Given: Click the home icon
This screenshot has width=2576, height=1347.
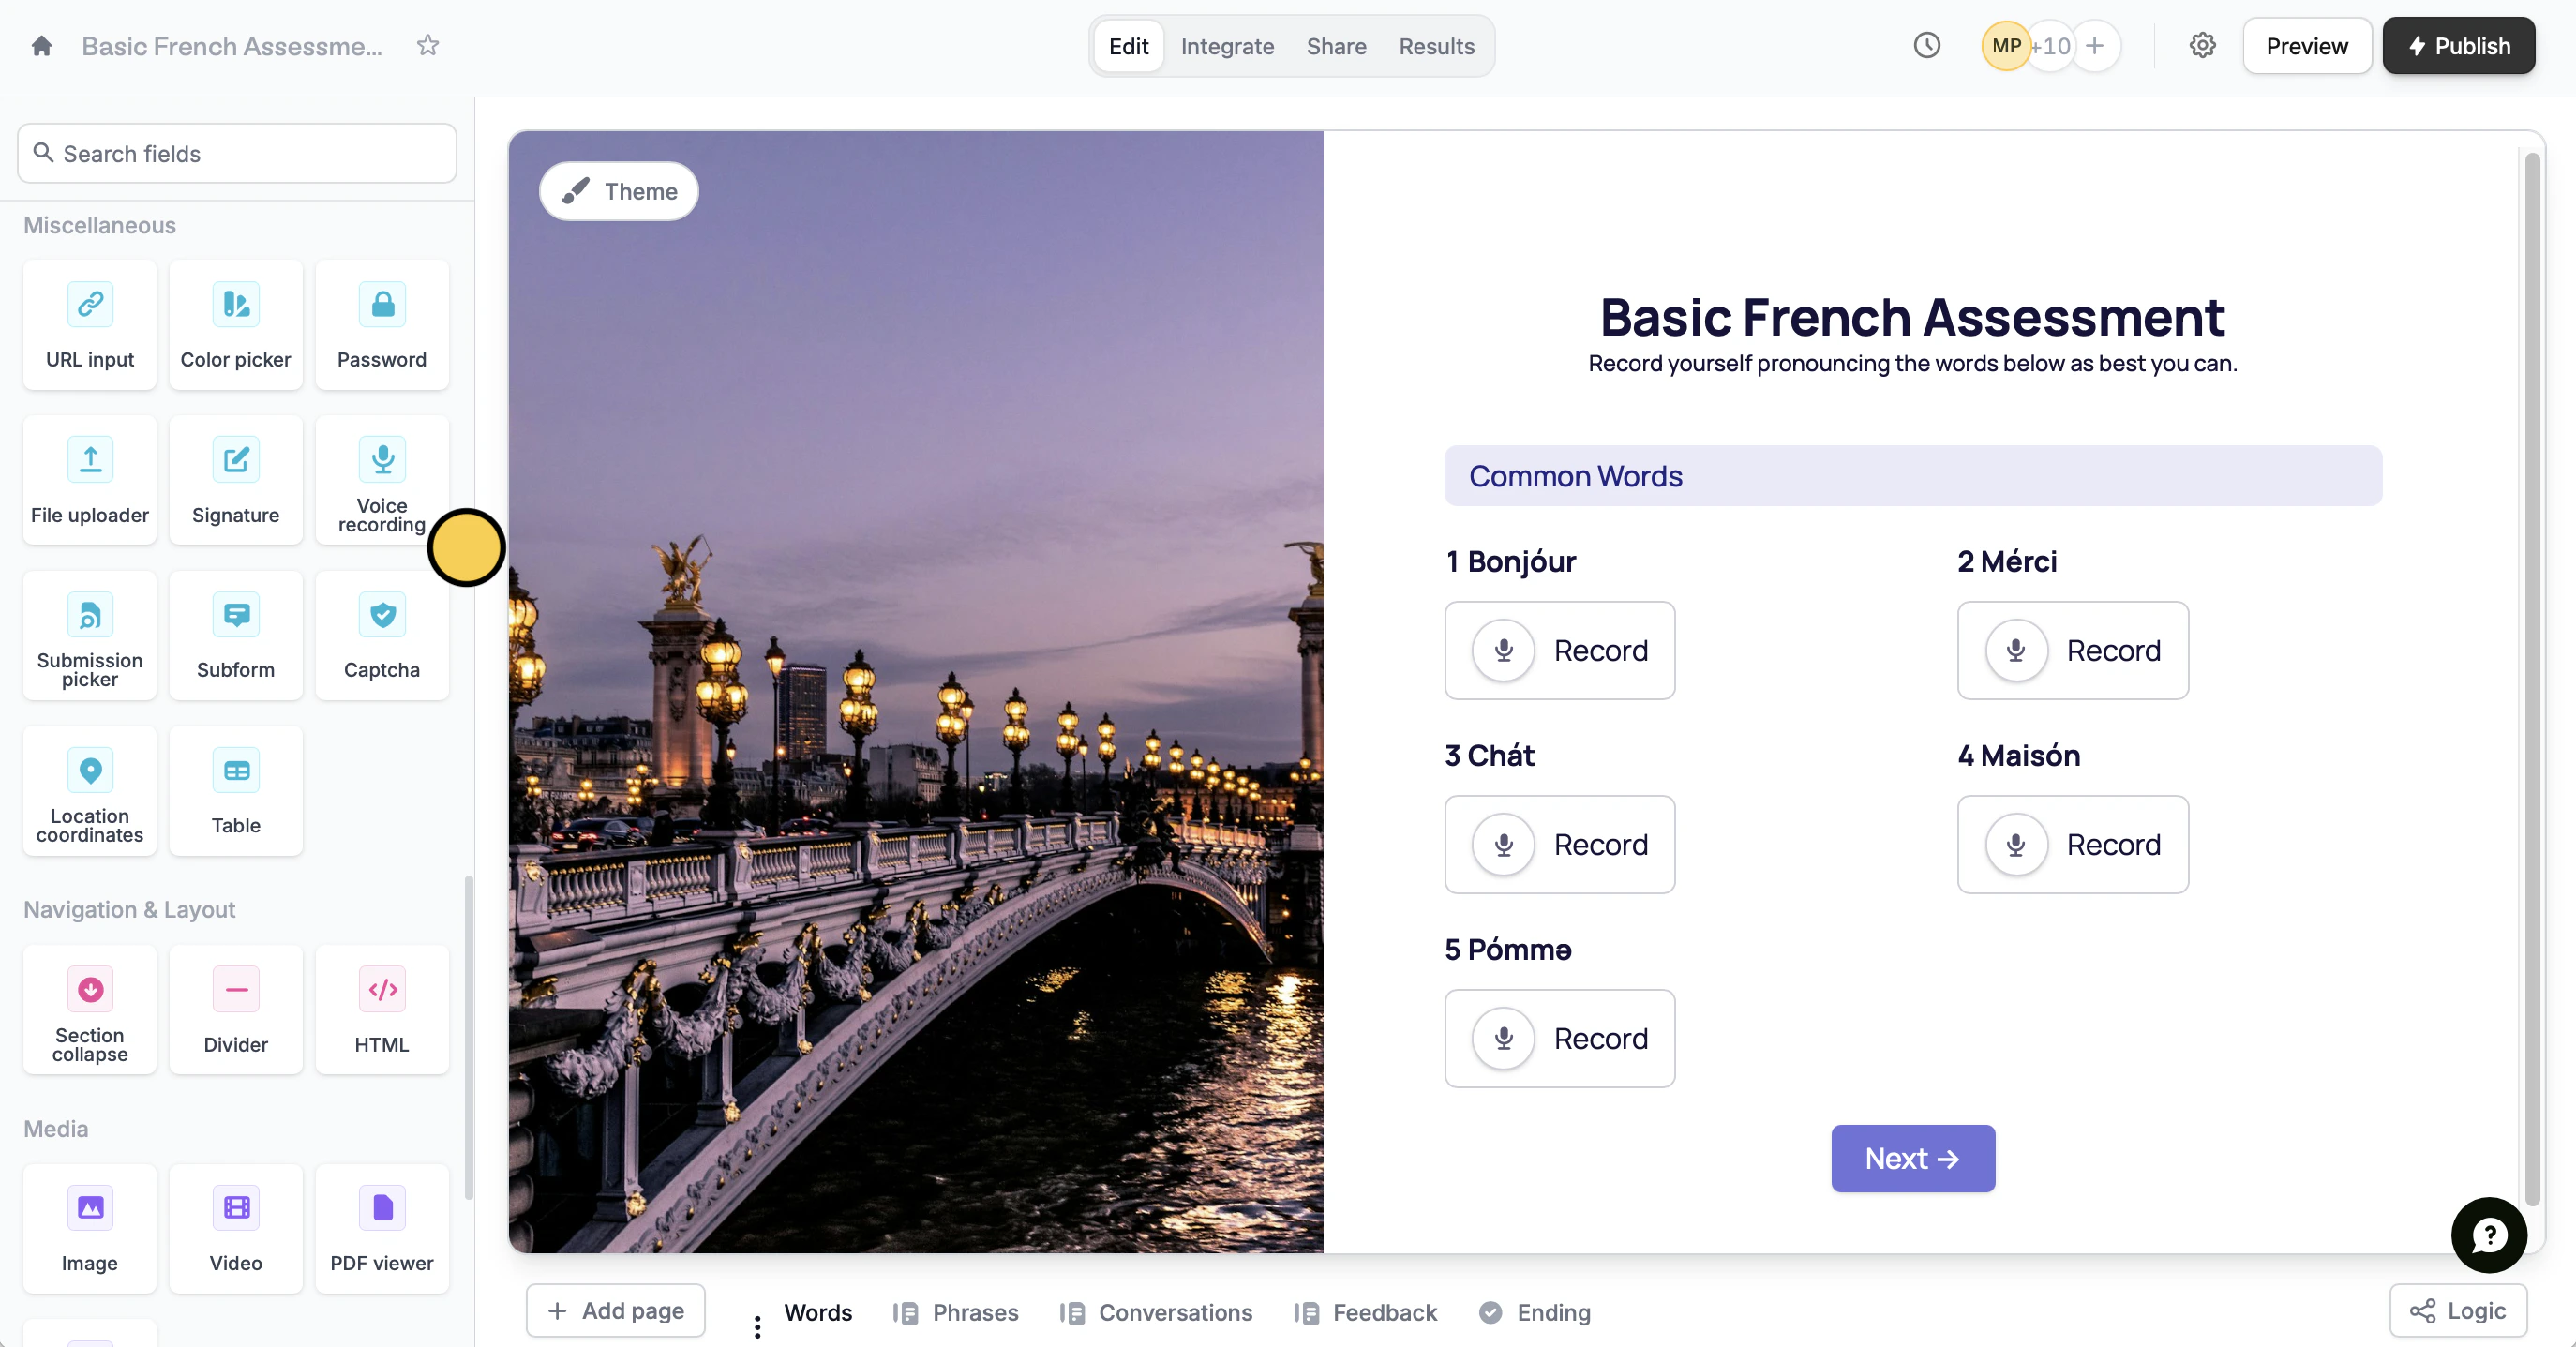Looking at the screenshot, I should [x=41, y=46].
